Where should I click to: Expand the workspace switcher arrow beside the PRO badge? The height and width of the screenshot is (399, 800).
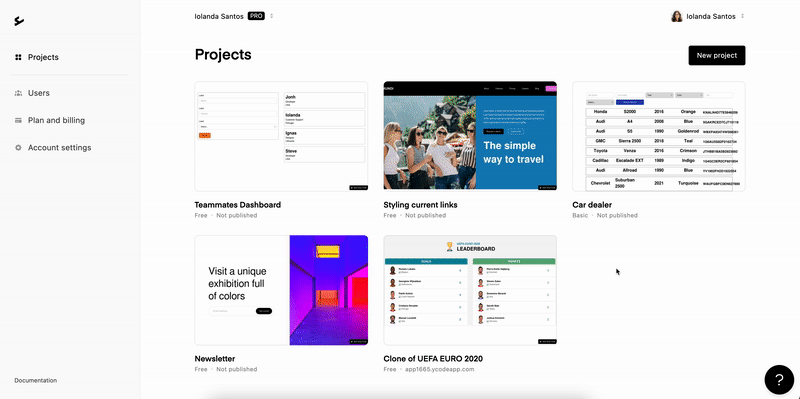pos(271,16)
